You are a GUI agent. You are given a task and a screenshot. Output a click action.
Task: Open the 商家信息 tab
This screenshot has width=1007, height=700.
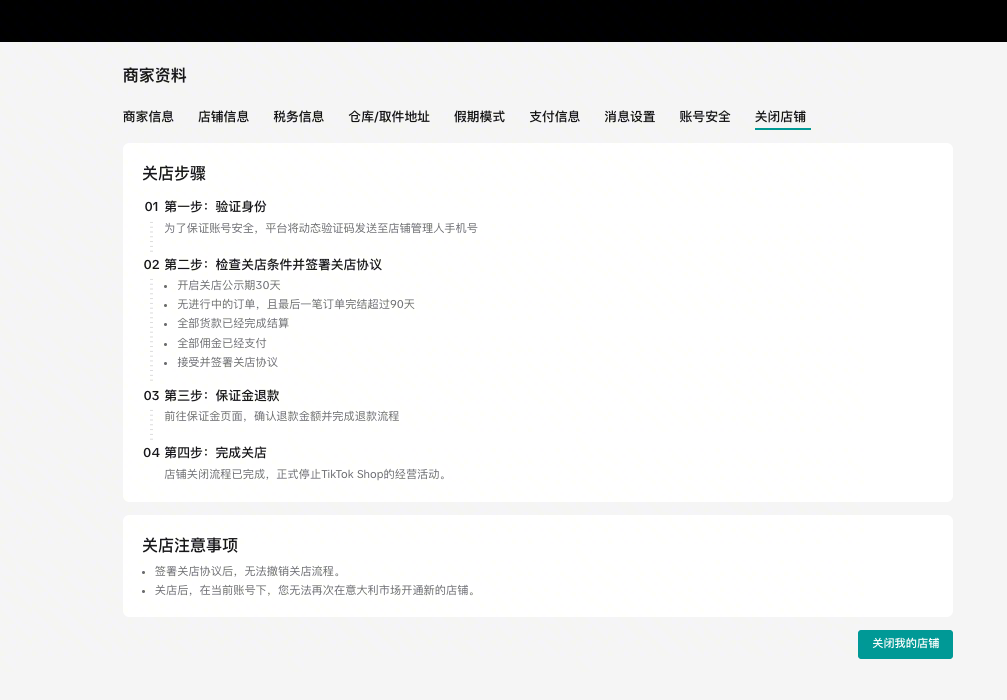pos(148,116)
